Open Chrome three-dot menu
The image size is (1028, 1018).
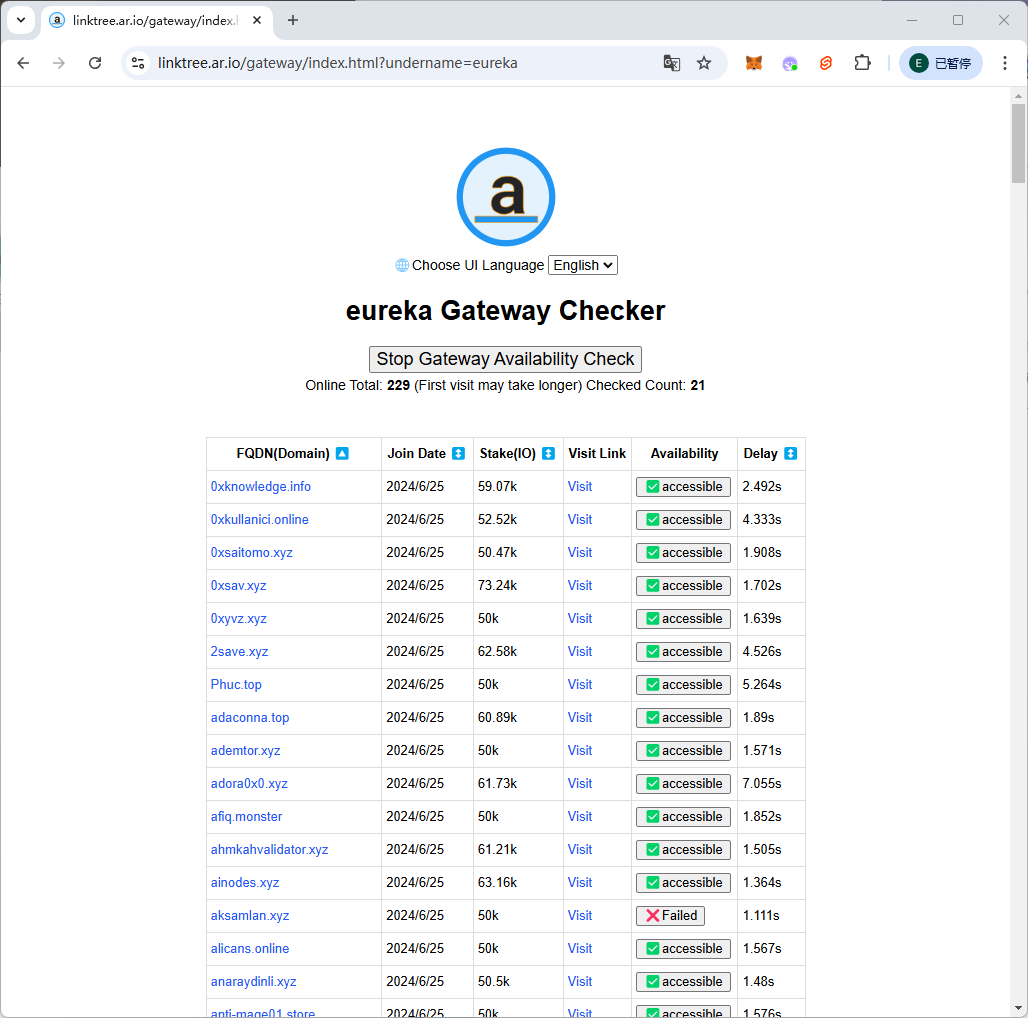point(1004,63)
